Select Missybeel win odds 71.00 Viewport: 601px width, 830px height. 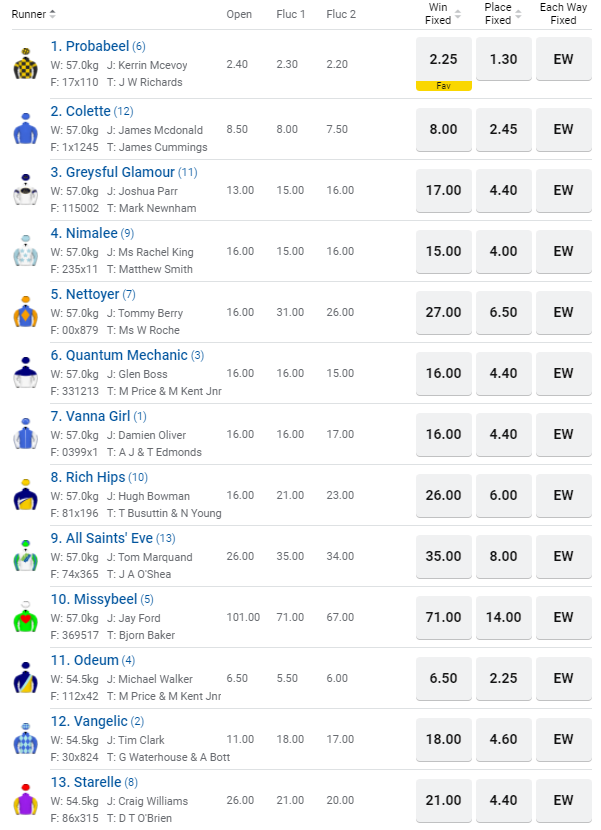click(x=443, y=617)
